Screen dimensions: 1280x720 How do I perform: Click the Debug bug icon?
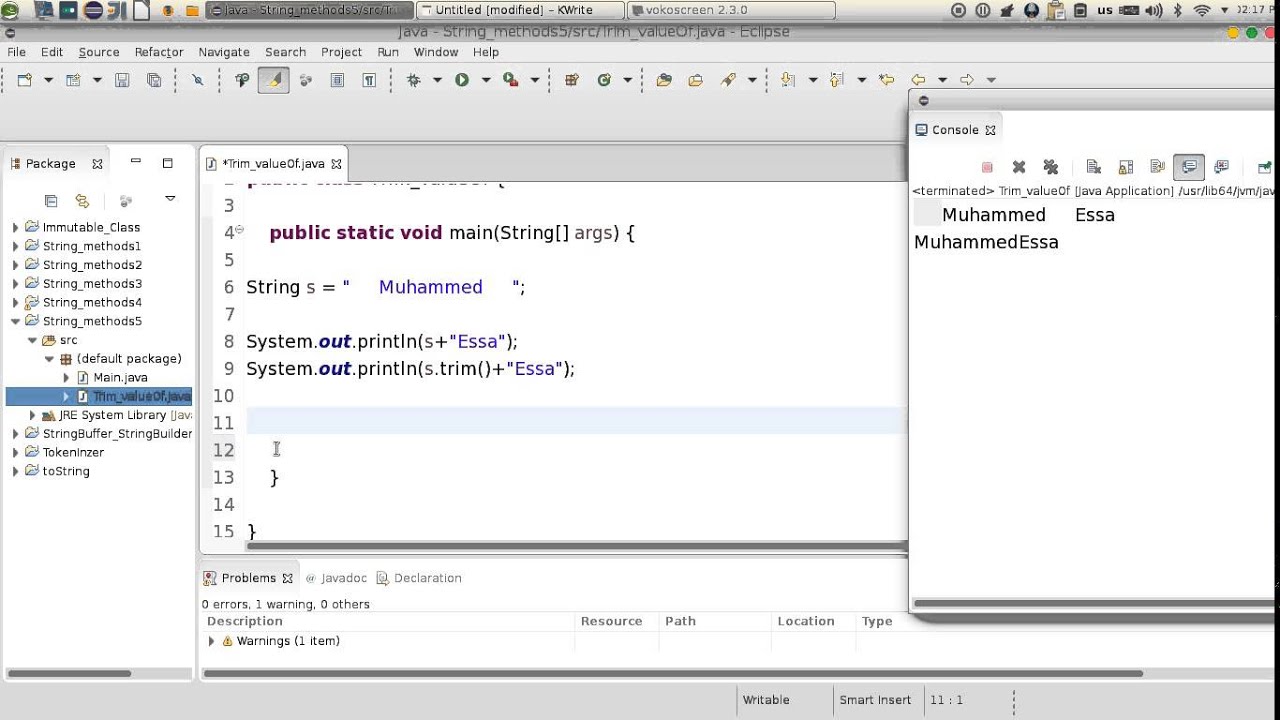413,80
